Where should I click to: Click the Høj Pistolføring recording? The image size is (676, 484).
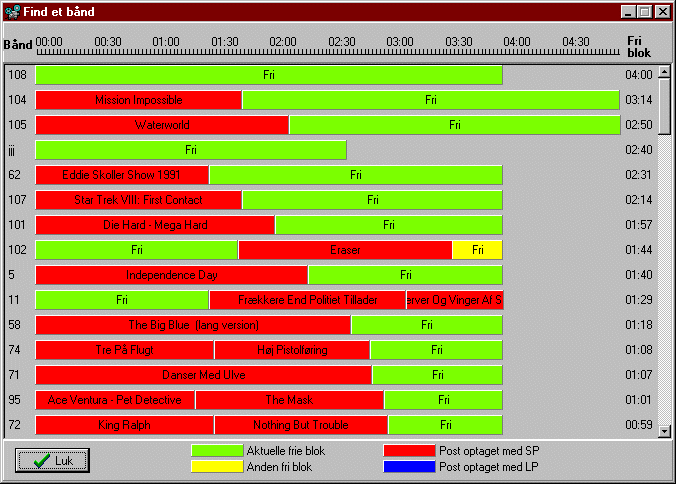(292, 350)
